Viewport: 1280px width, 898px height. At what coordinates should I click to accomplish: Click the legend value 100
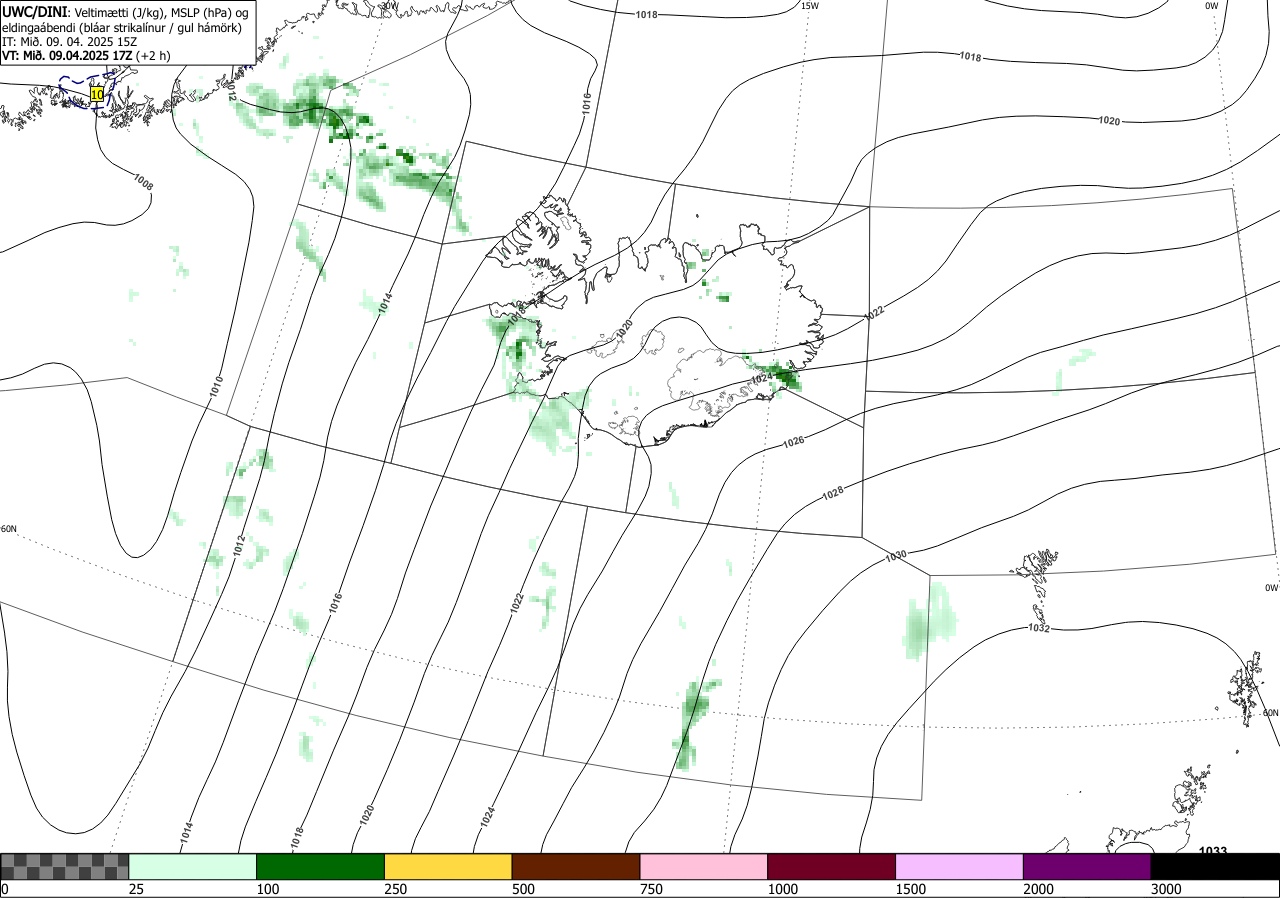point(267,889)
